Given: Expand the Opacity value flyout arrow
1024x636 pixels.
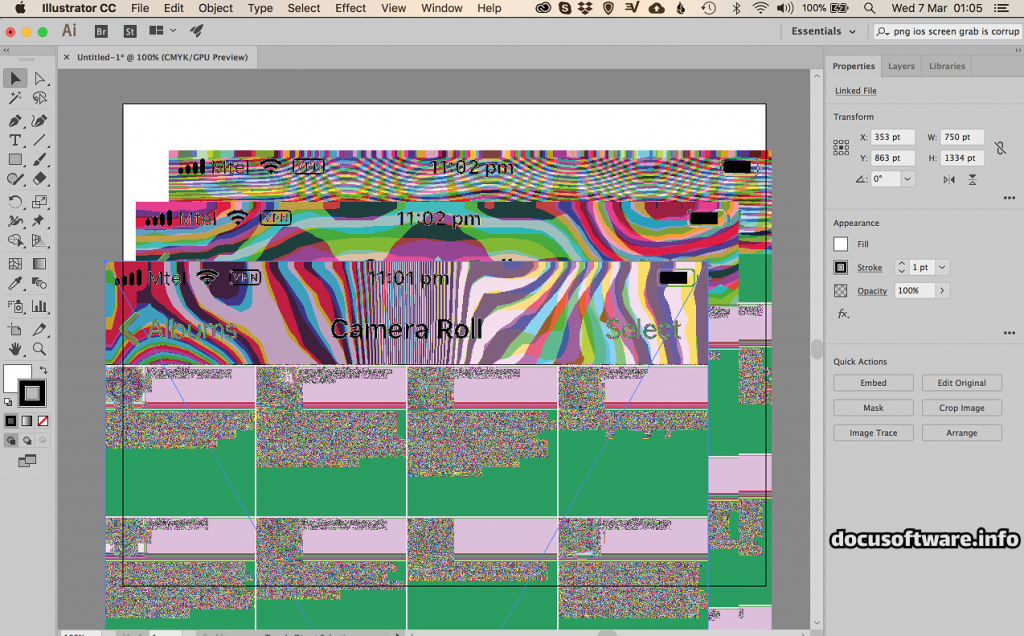Looking at the screenshot, I should pyautogui.click(x=941, y=291).
